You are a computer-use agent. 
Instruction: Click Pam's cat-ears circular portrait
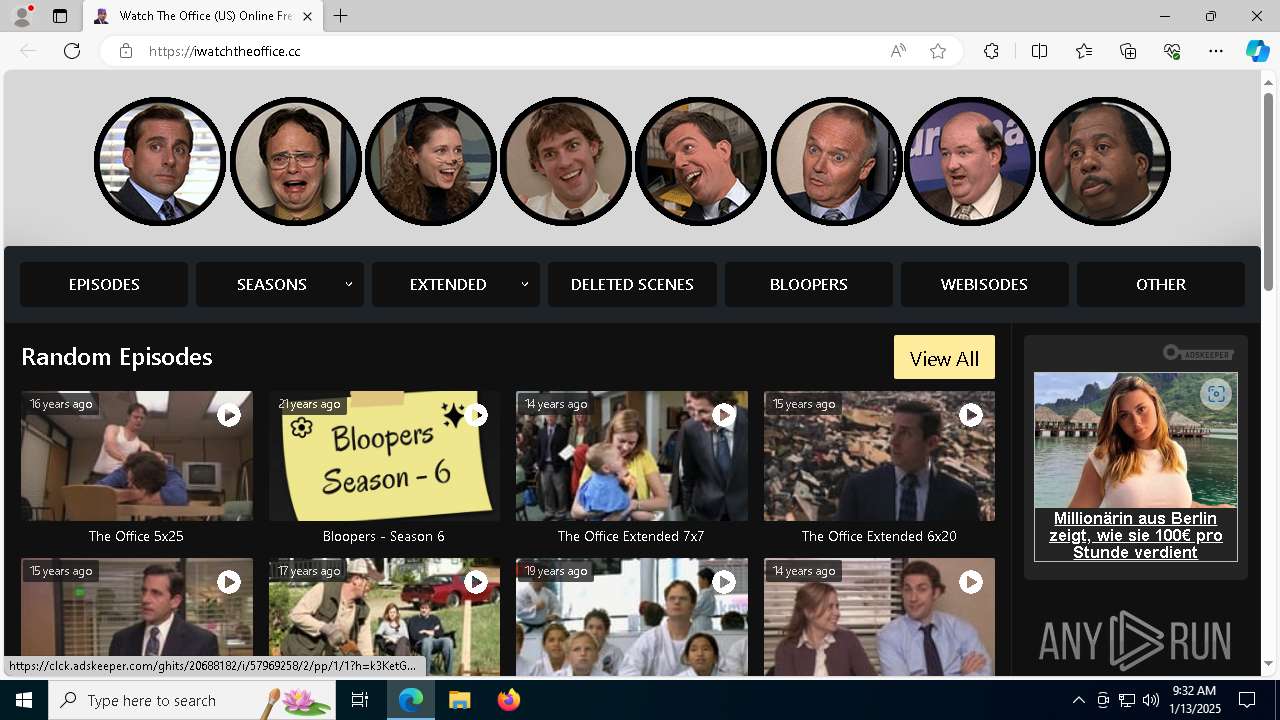click(x=431, y=161)
